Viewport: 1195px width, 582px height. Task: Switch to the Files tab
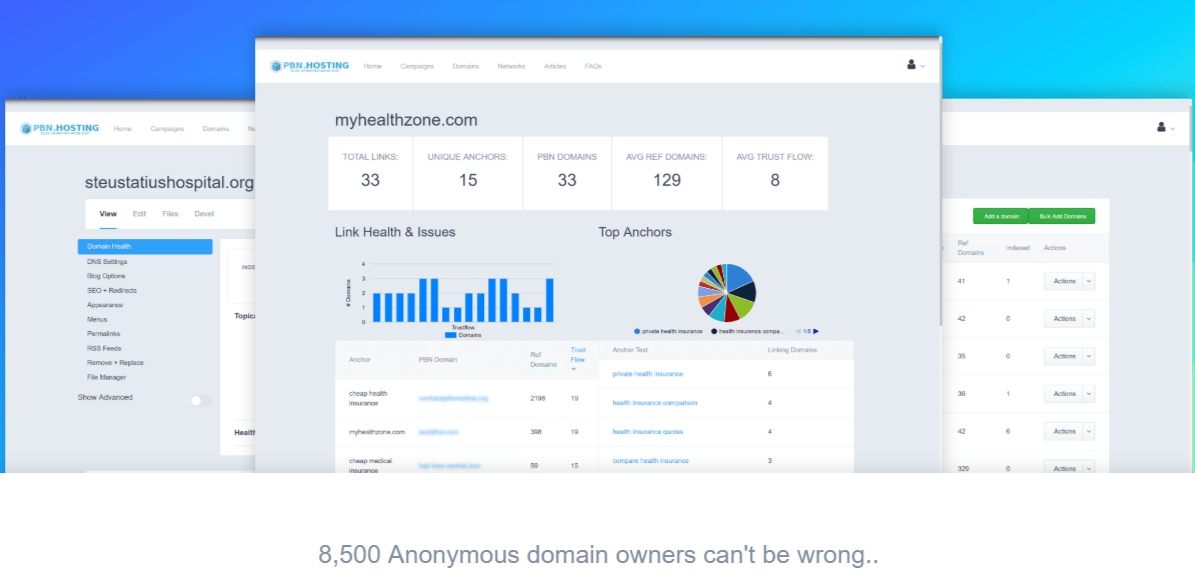[170, 214]
